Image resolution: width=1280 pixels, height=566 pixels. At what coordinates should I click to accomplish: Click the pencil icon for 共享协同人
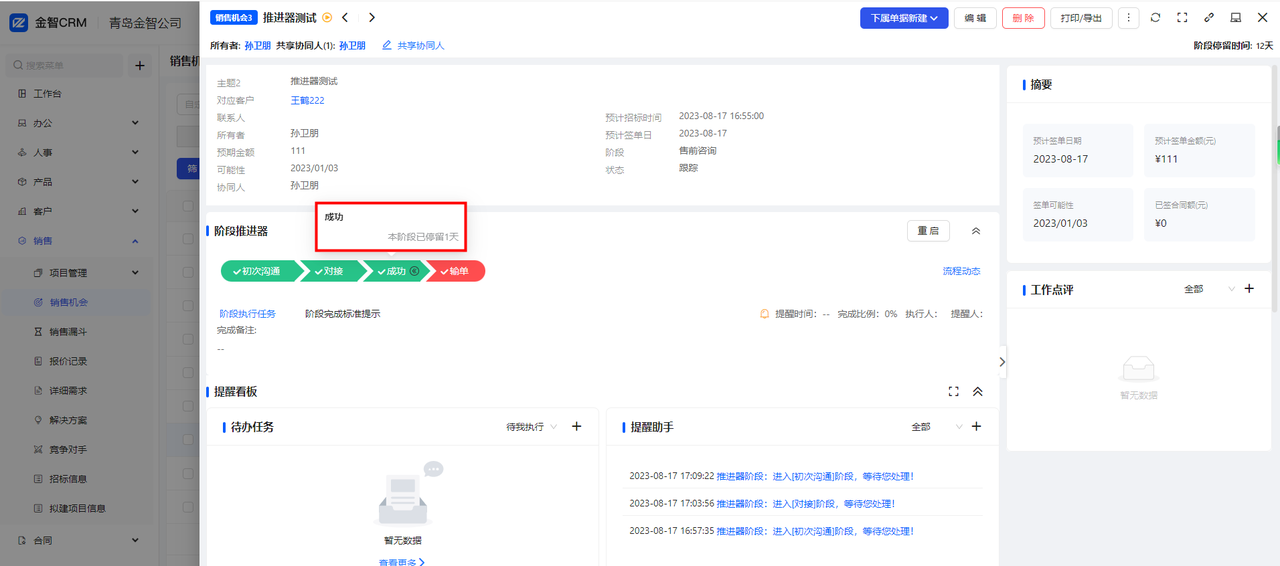pos(387,46)
